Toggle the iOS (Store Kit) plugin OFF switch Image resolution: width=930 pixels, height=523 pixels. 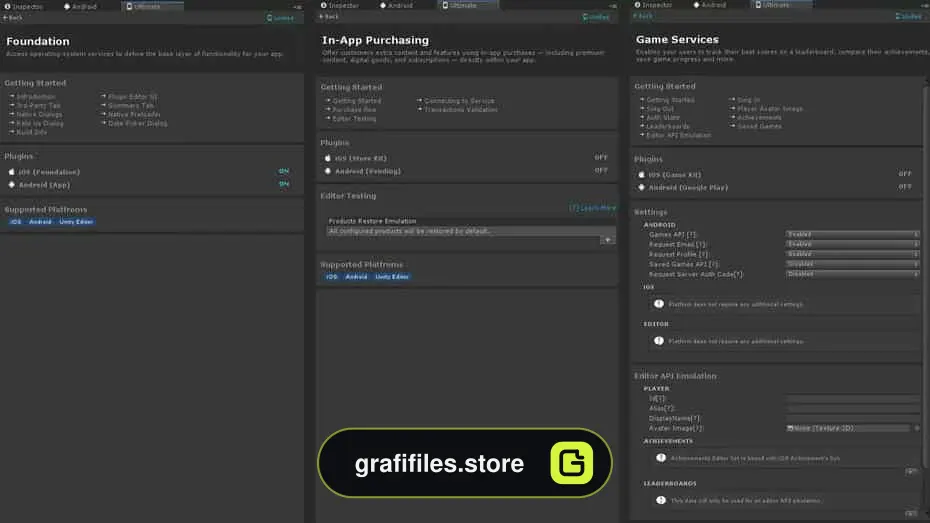601,158
